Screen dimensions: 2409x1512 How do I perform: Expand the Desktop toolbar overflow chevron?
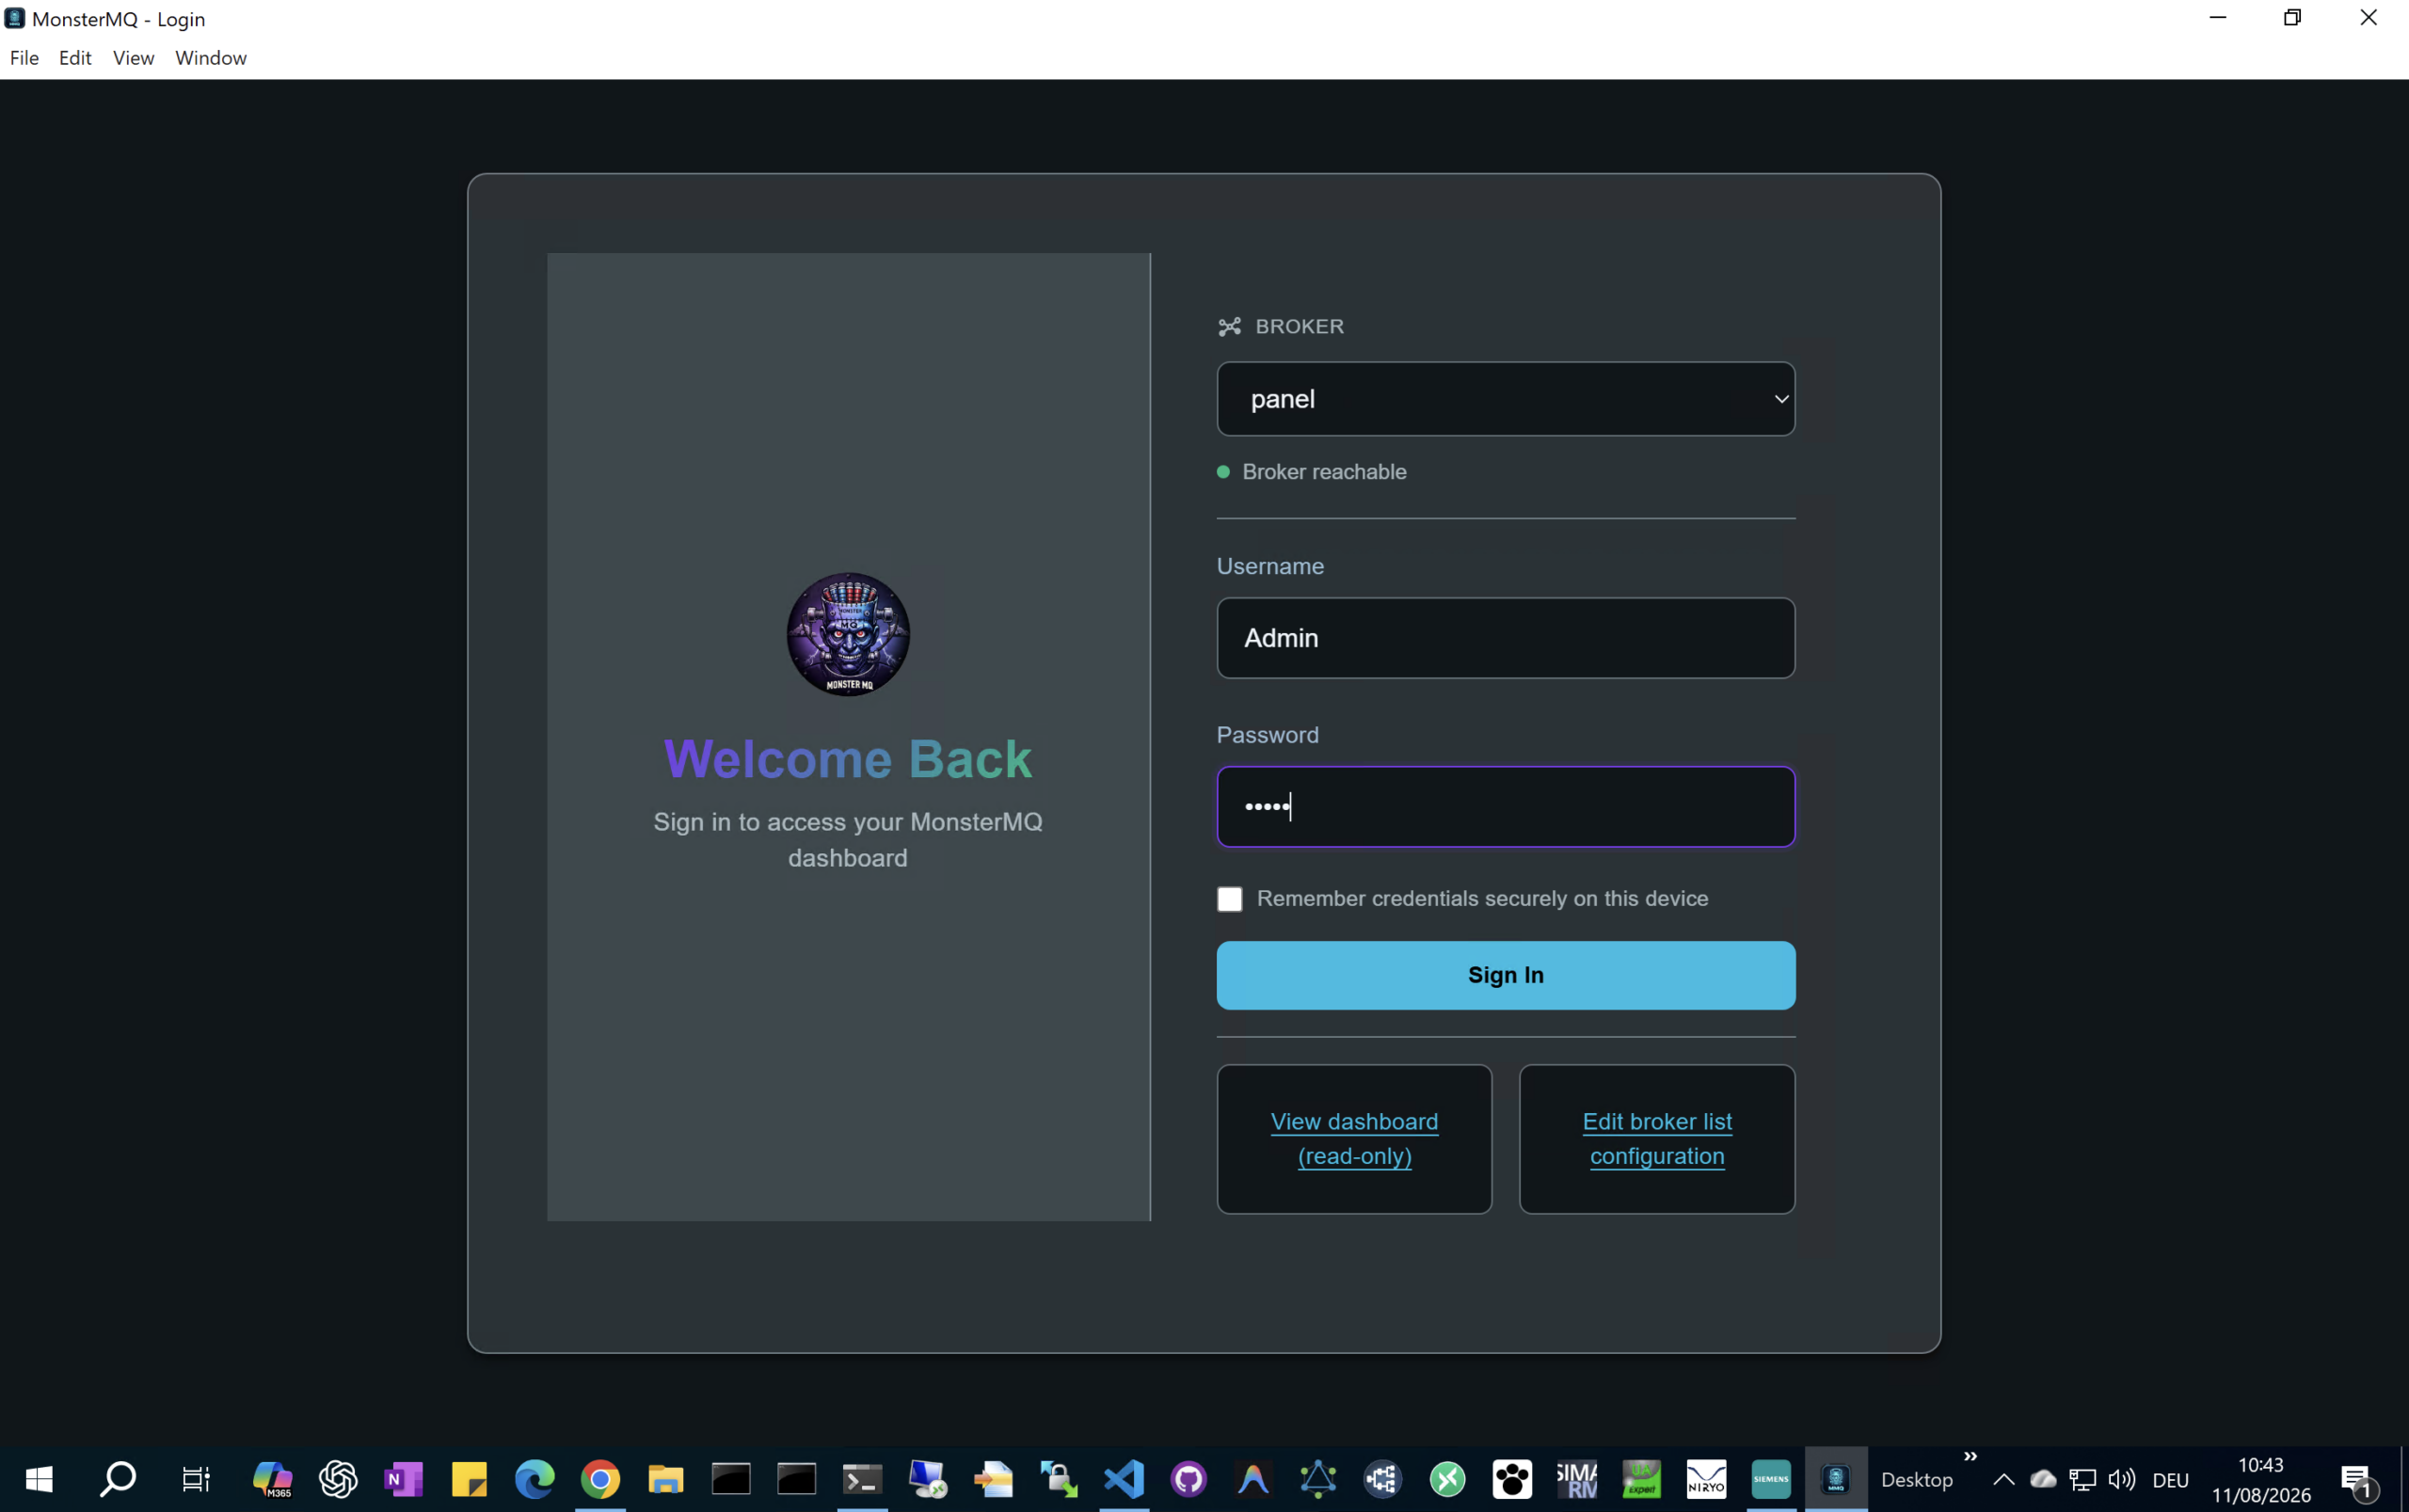click(1970, 1456)
